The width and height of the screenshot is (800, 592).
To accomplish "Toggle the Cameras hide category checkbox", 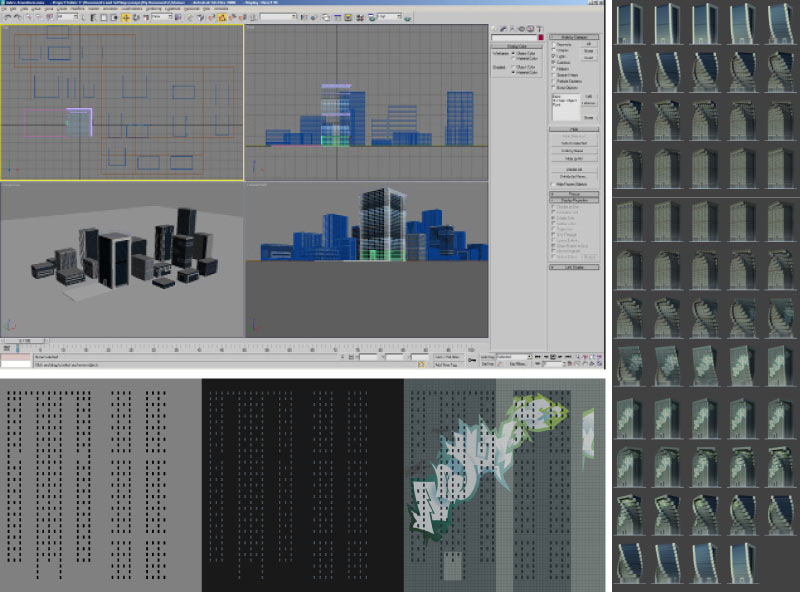I will click(x=555, y=62).
